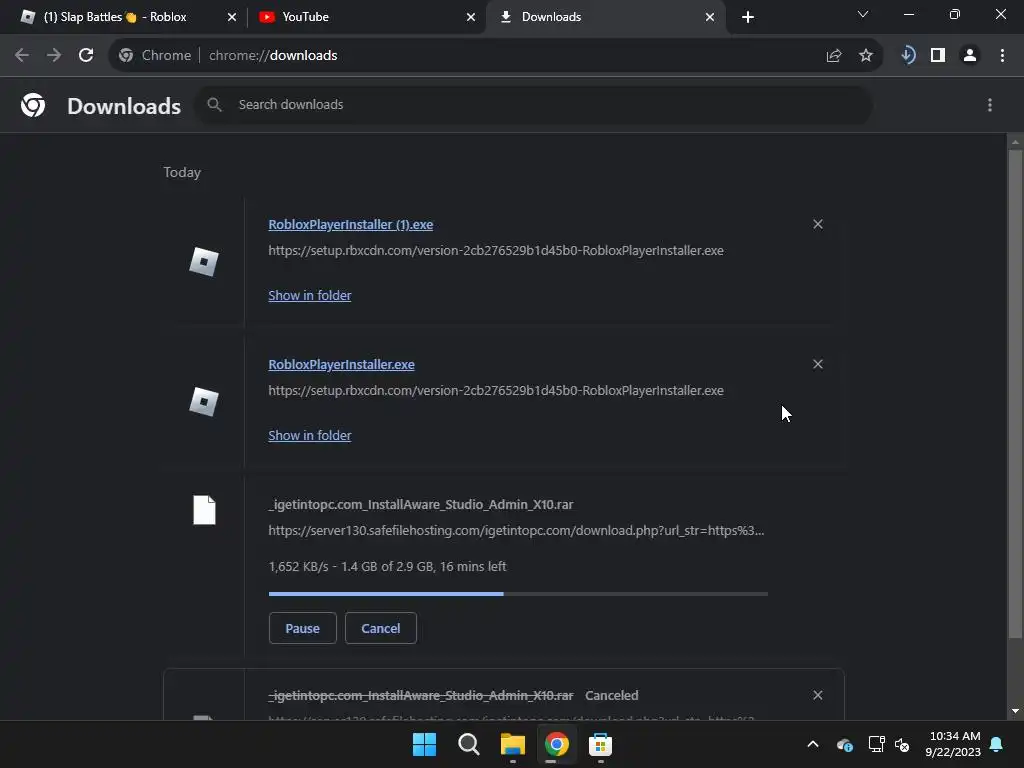The image size is (1024, 768).
Task: Click the Chrome logo beside the Downloads heading
Action: [33, 105]
